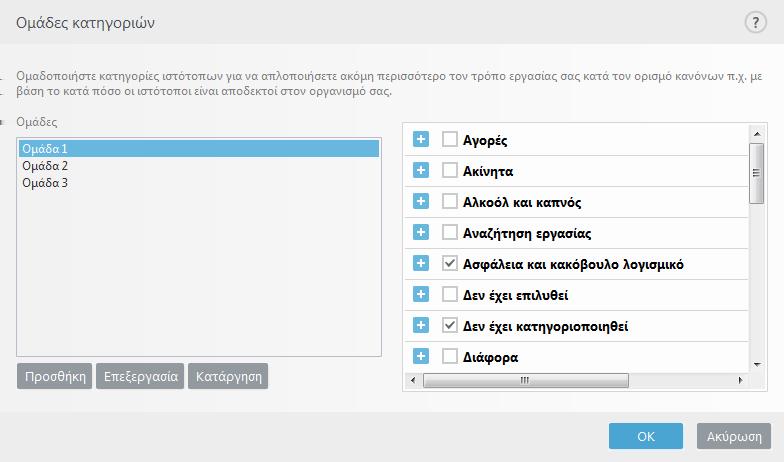Viewport: 784px width, 462px height.
Task: Expand the Διάφορα plus icon
Action: point(420,356)
